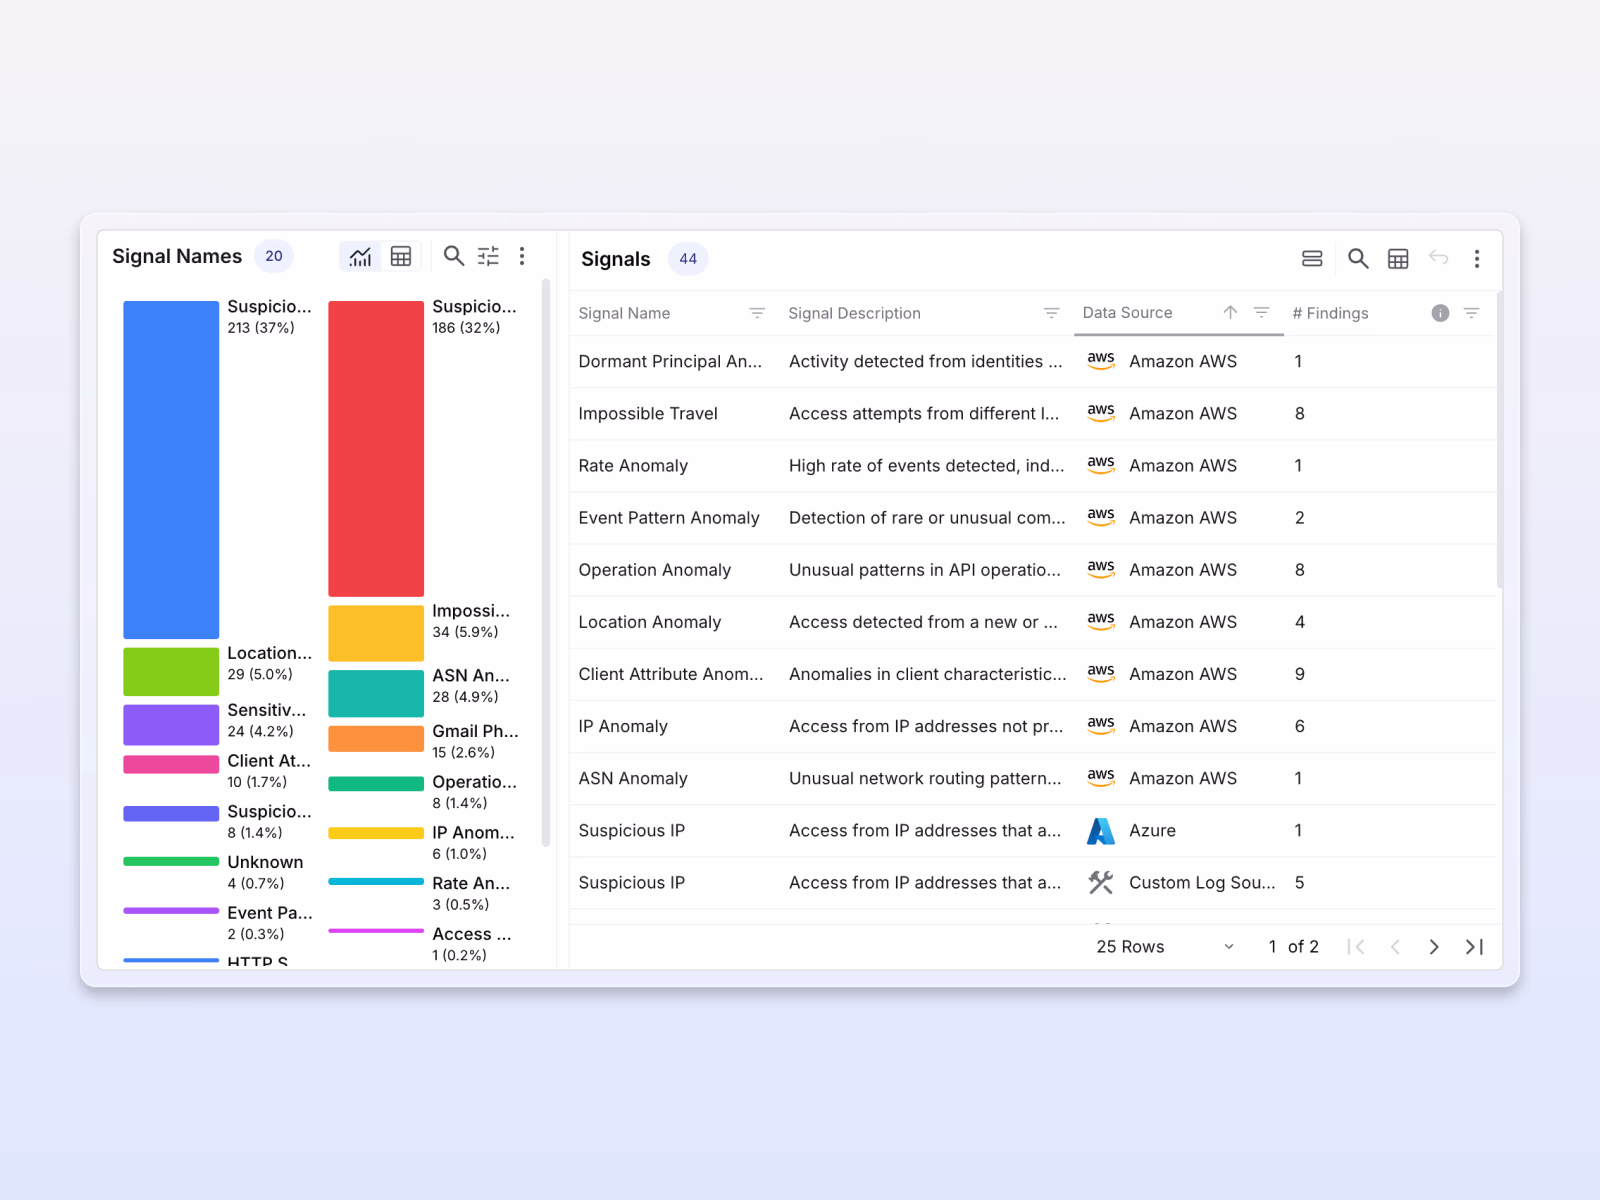Select the blue Suspicio... 213 bar

point(171,470)
